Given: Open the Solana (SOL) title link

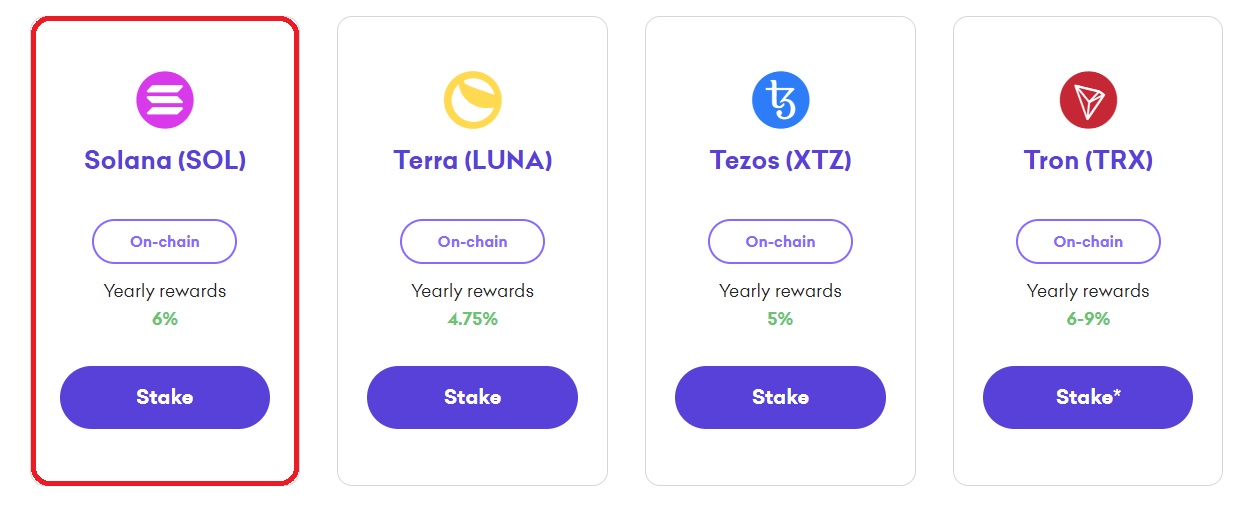Looking at the screenshot, I should 165,160.
